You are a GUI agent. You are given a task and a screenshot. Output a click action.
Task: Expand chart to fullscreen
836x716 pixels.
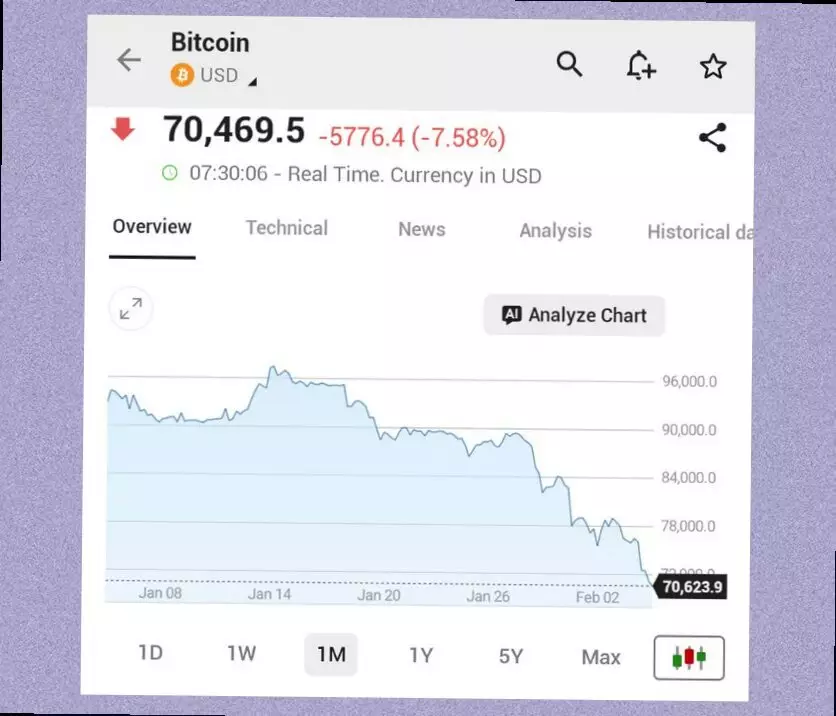[131, 310]
